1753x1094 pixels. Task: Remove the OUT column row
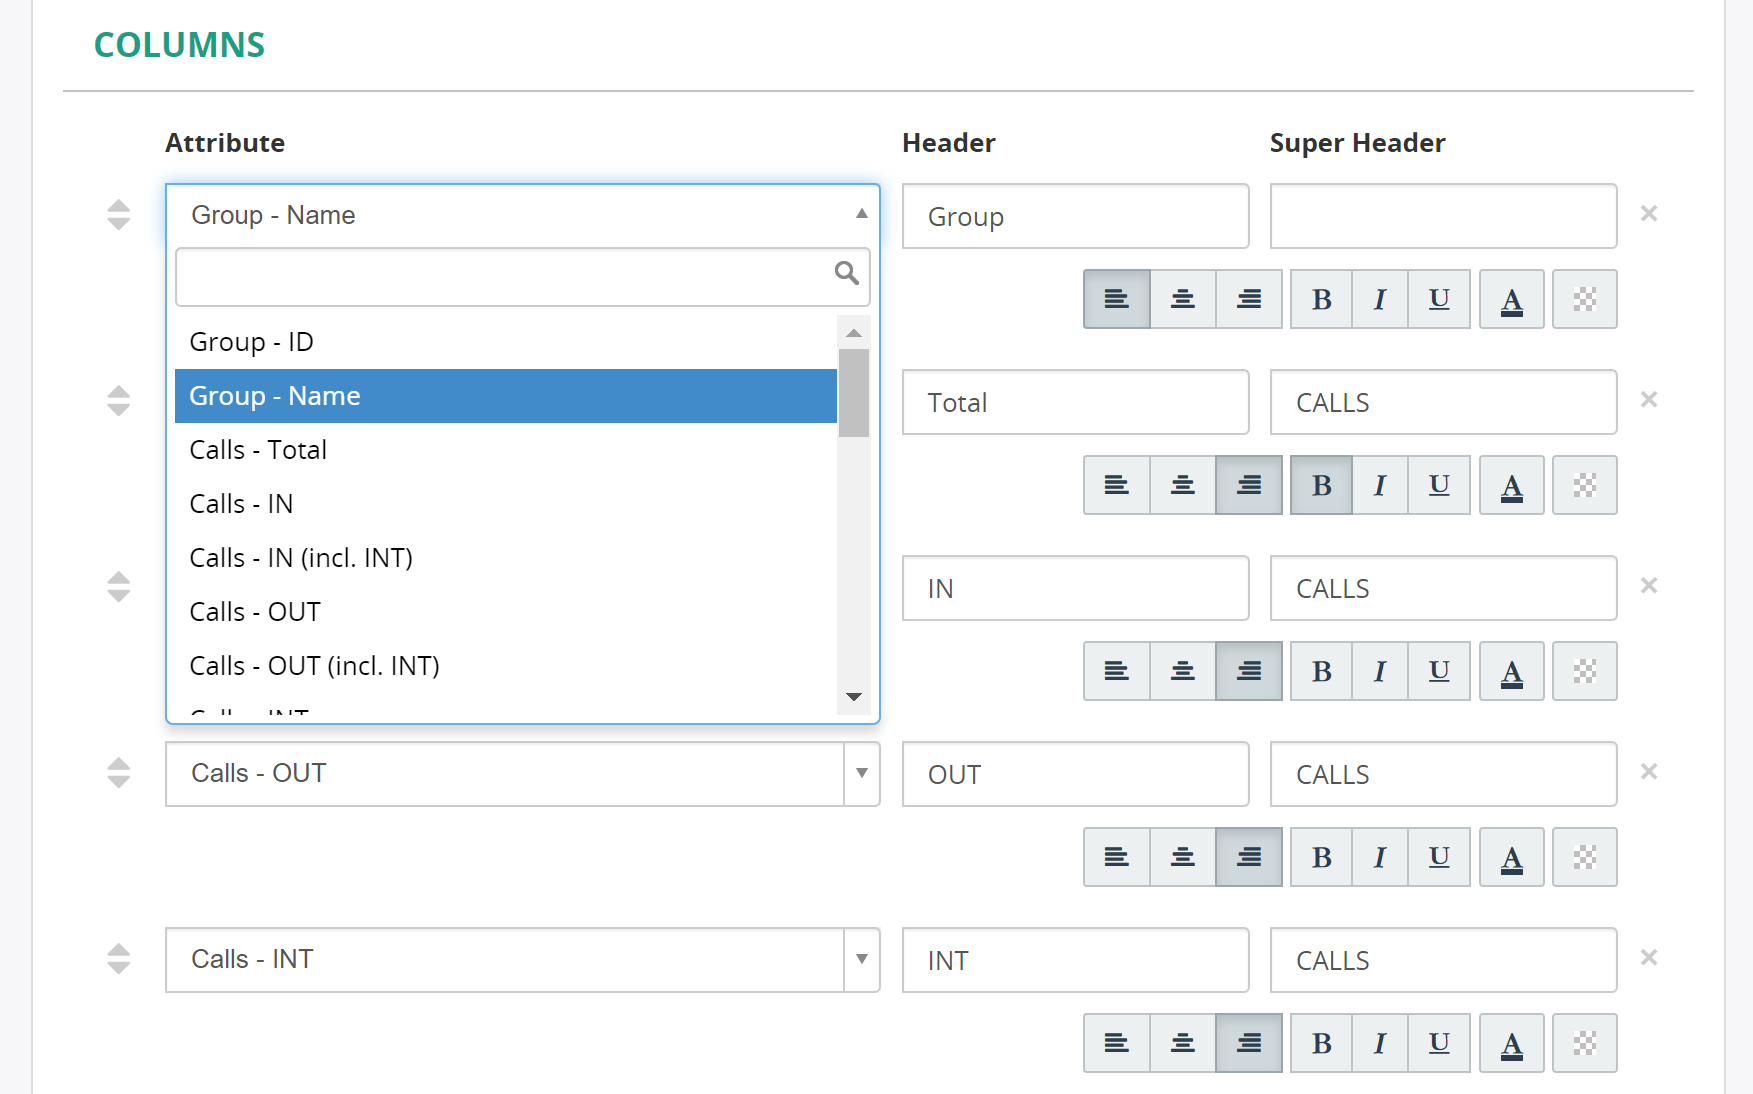[1649, 771]
